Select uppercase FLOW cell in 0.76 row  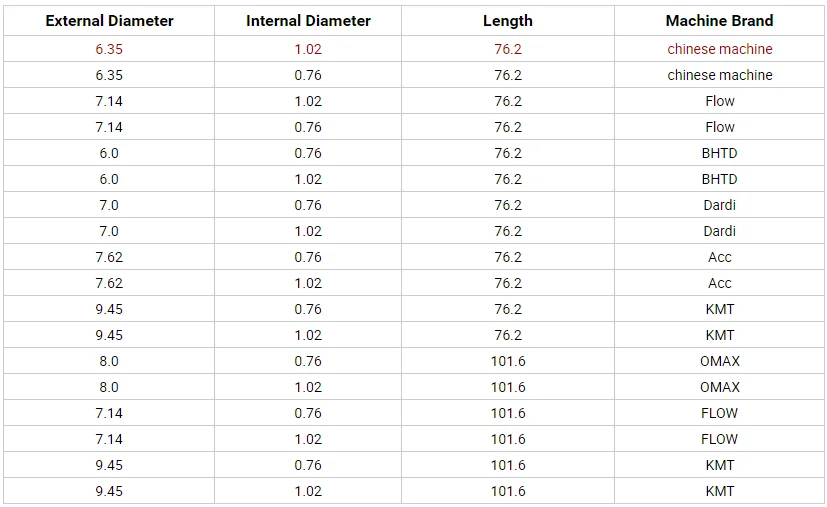[x=719, y=413]
